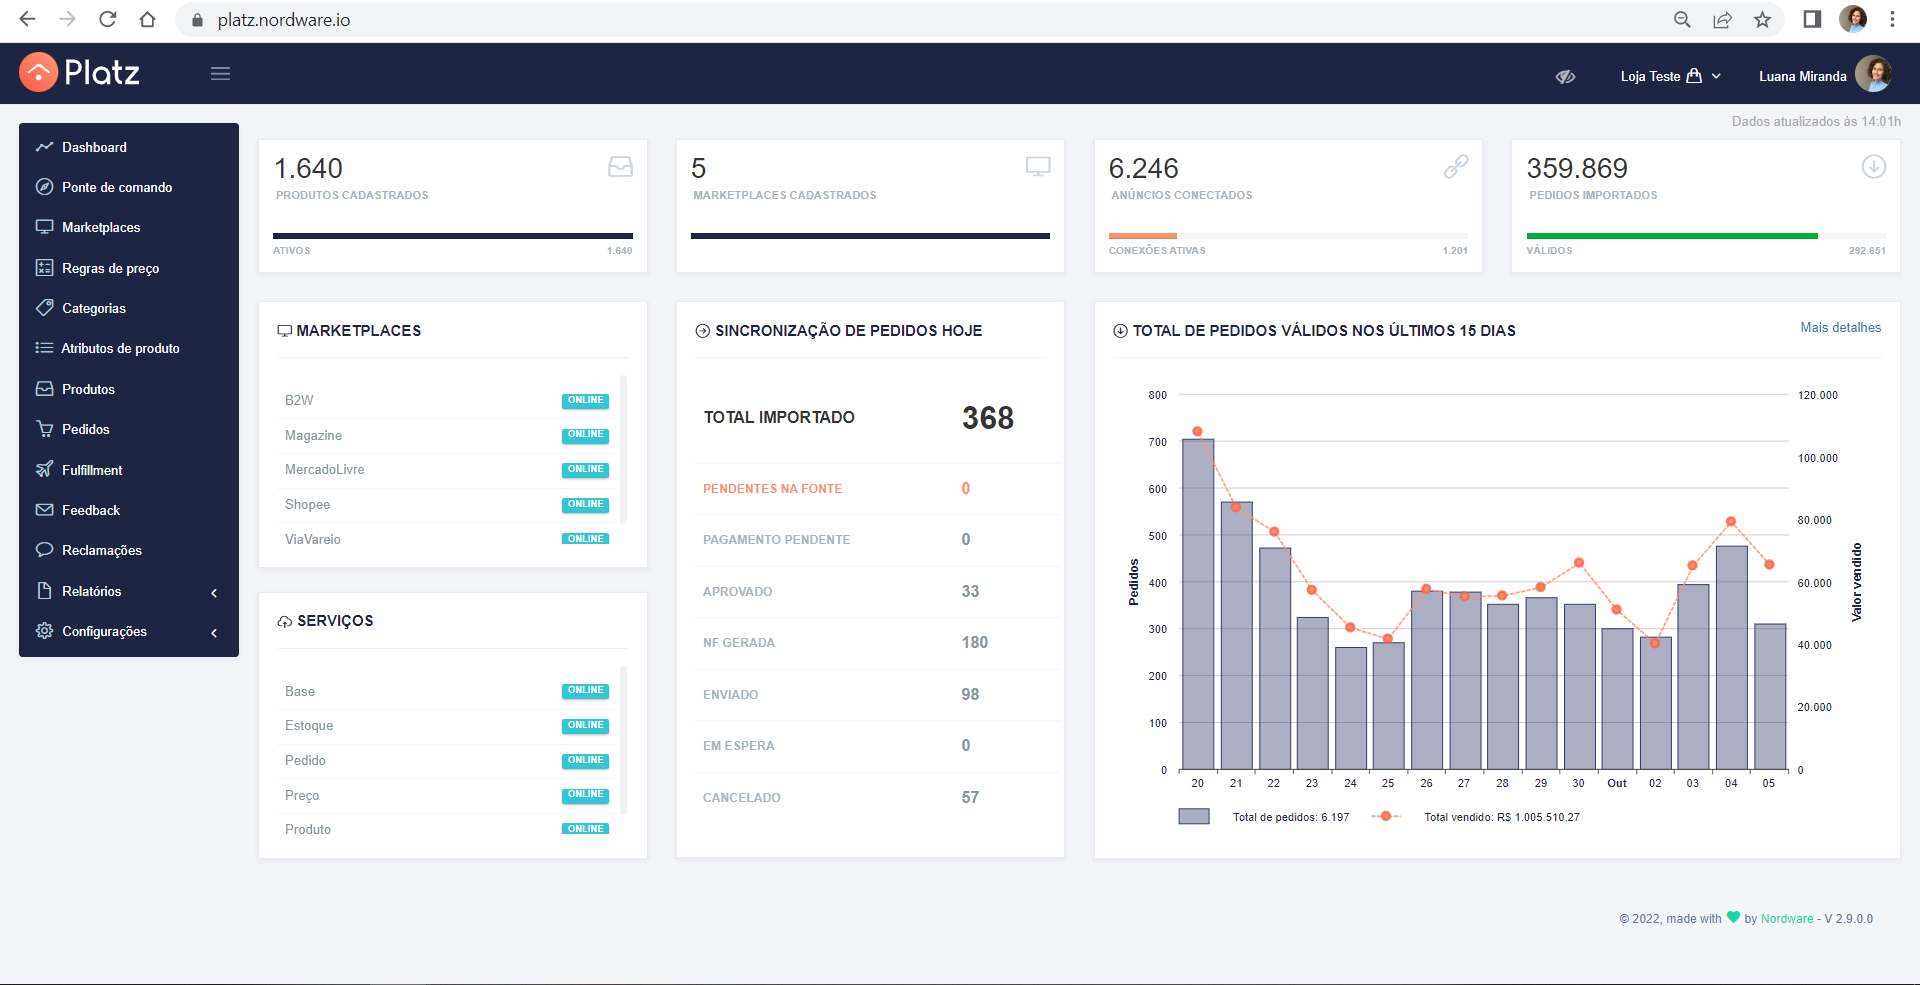
Task: Click the Marketplaces list scrollbar
Action: point(624,449)
